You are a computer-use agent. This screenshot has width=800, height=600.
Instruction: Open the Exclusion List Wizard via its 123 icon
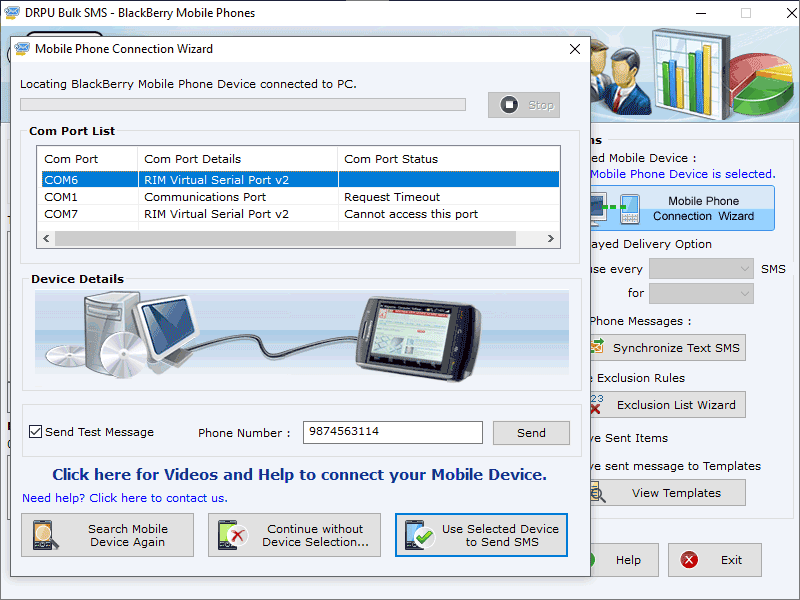tap(597, 405)
